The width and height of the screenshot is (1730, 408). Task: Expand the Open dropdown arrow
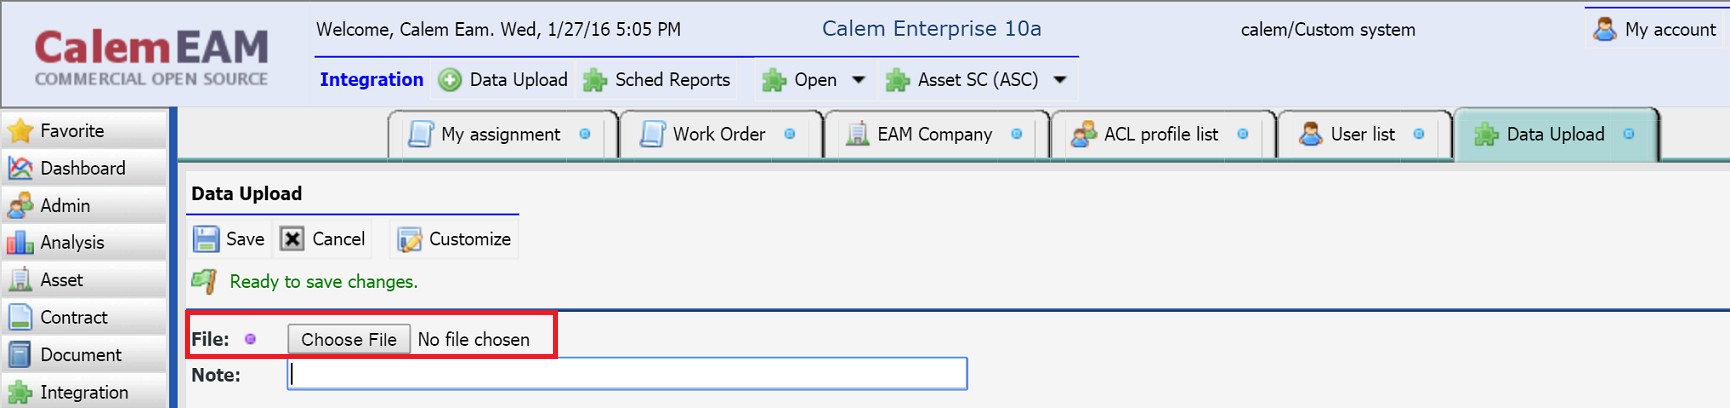point(858,80)
